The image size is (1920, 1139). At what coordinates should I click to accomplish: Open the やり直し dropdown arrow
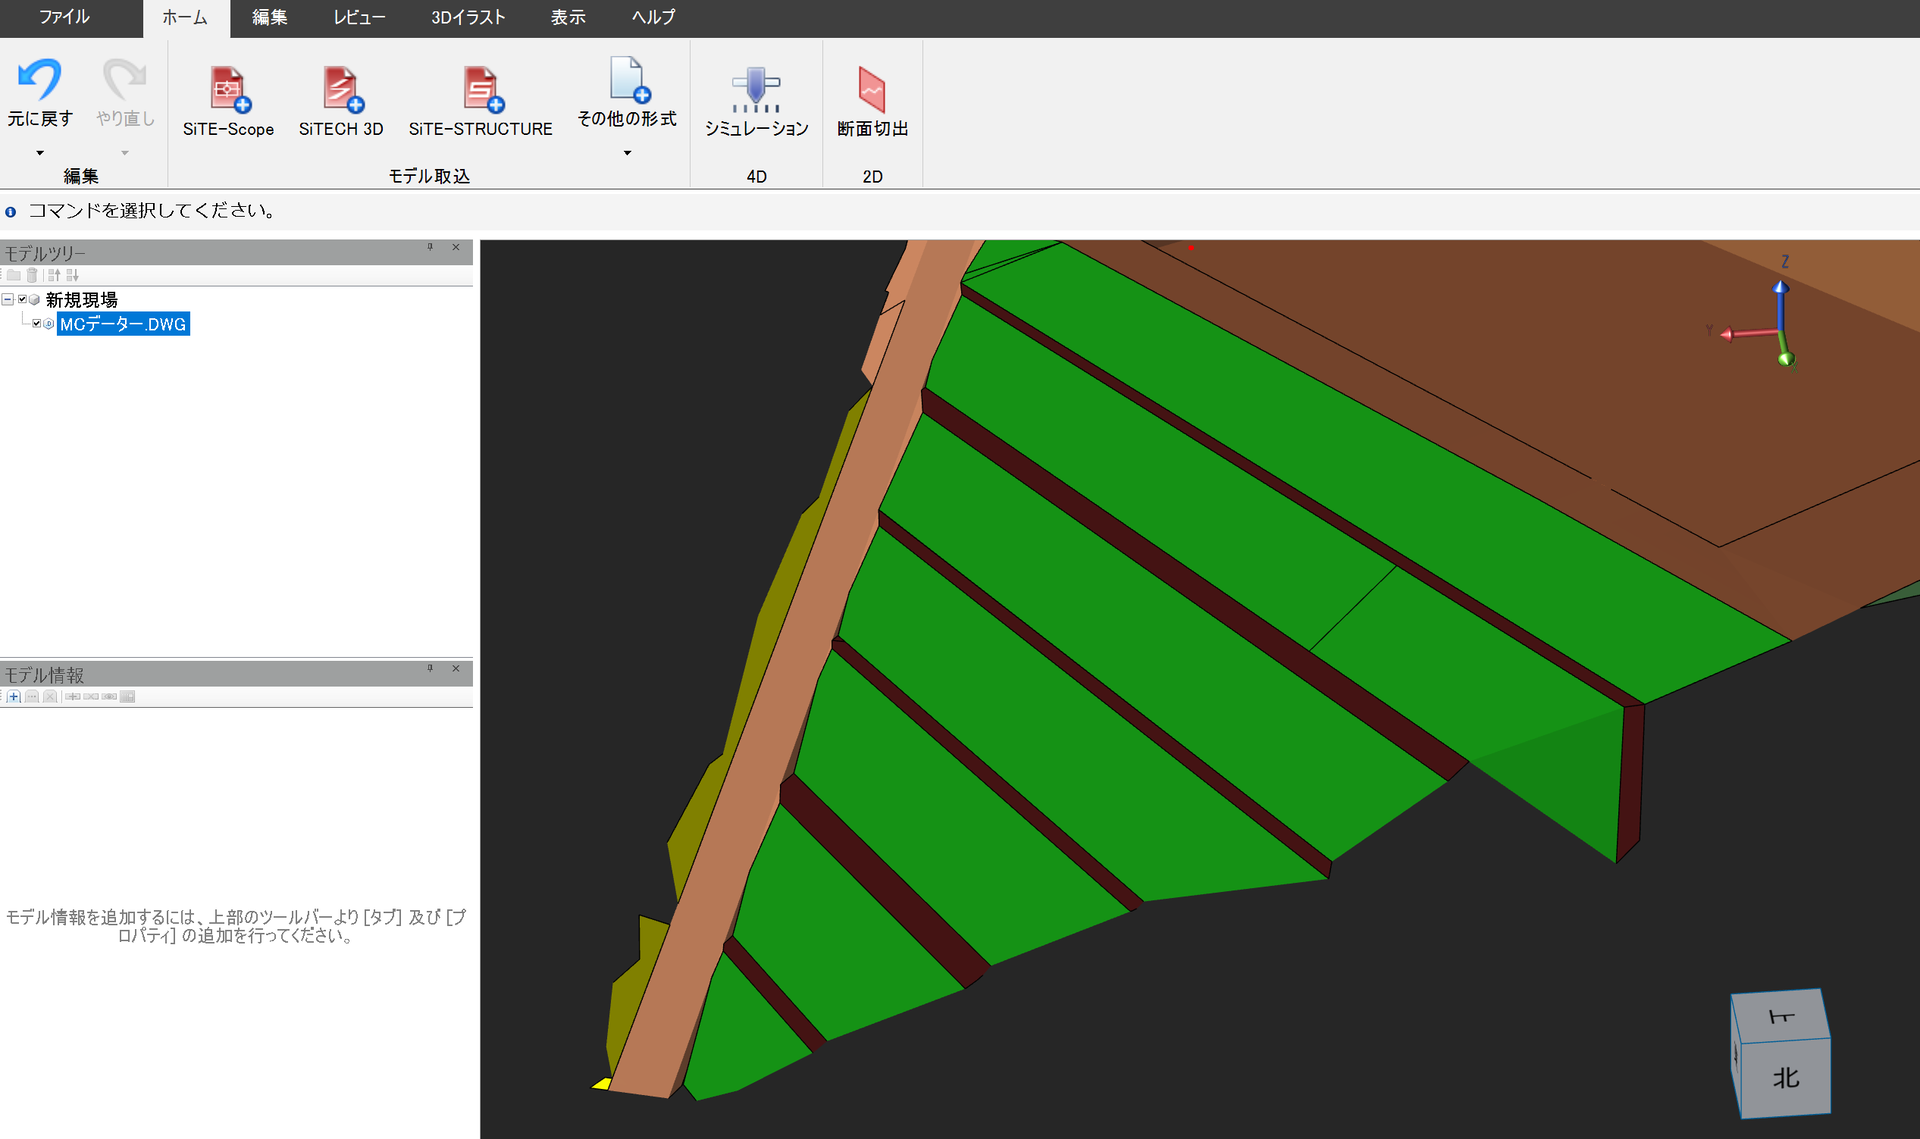tap(125, 153)
